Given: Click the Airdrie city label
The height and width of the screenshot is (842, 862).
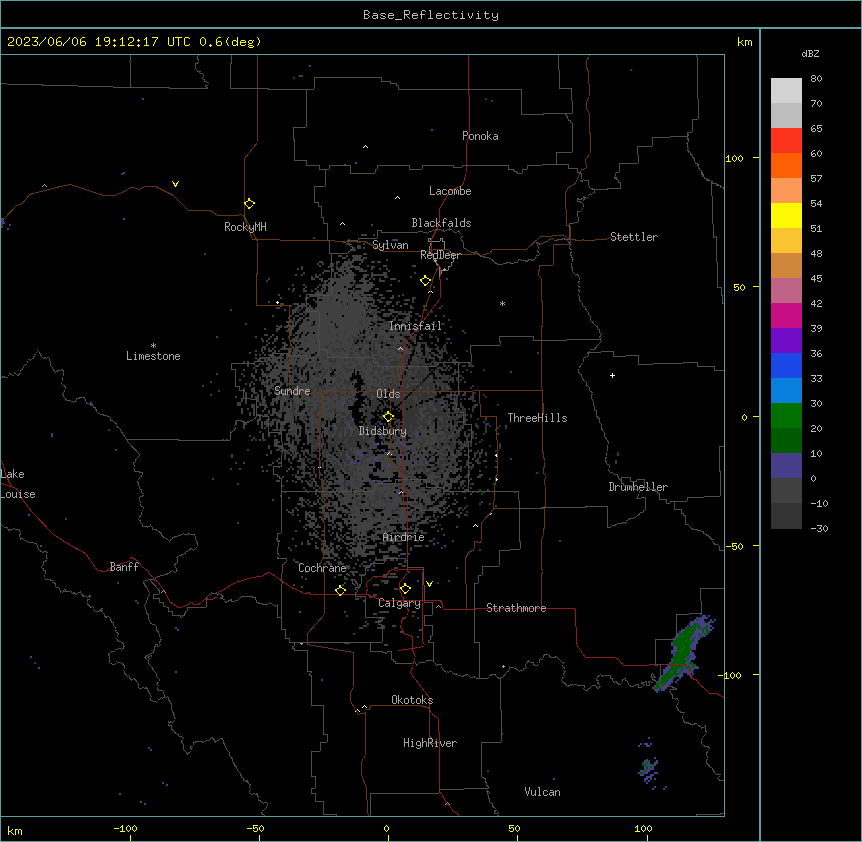Looking at the screenshot, I should [404, 537].
